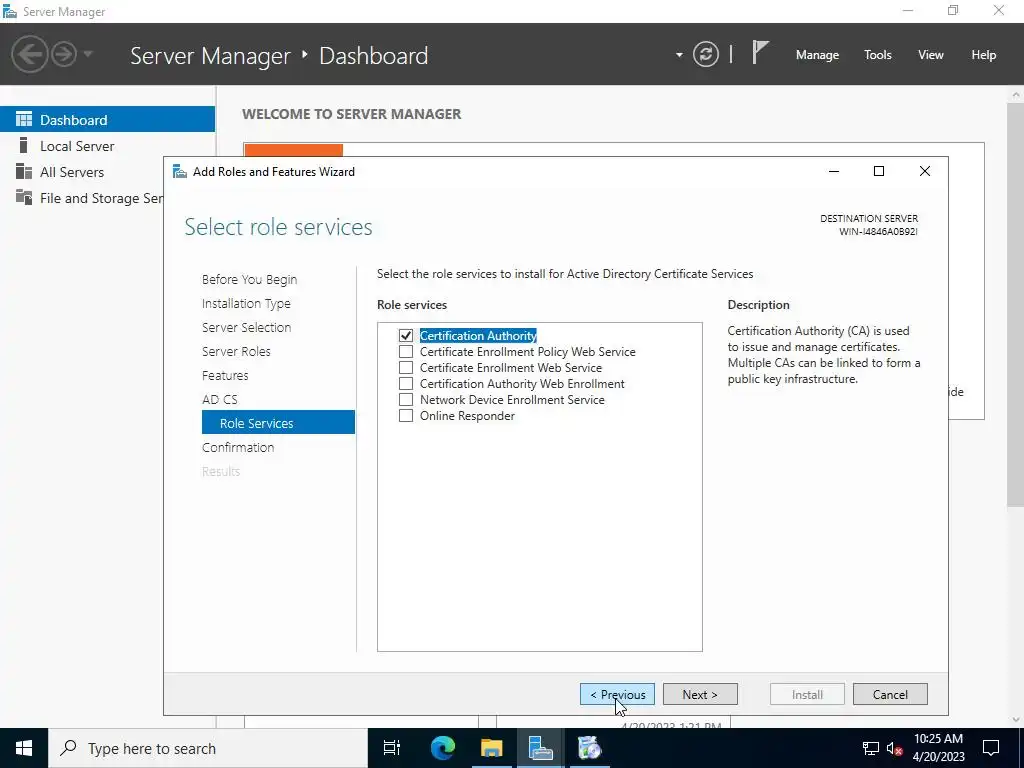Open Task View on the taskbar
The height and width of the screenshot is (768, 1024).
392,748
